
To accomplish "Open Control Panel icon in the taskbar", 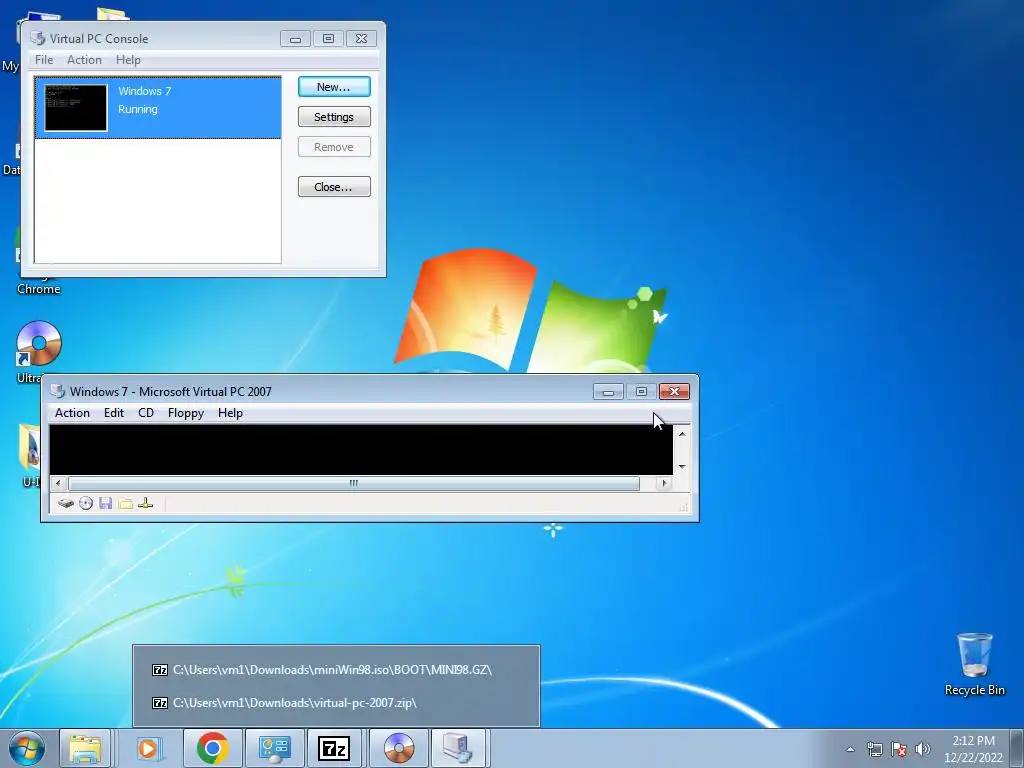I will pyautogui.click(x=274, y=748).
